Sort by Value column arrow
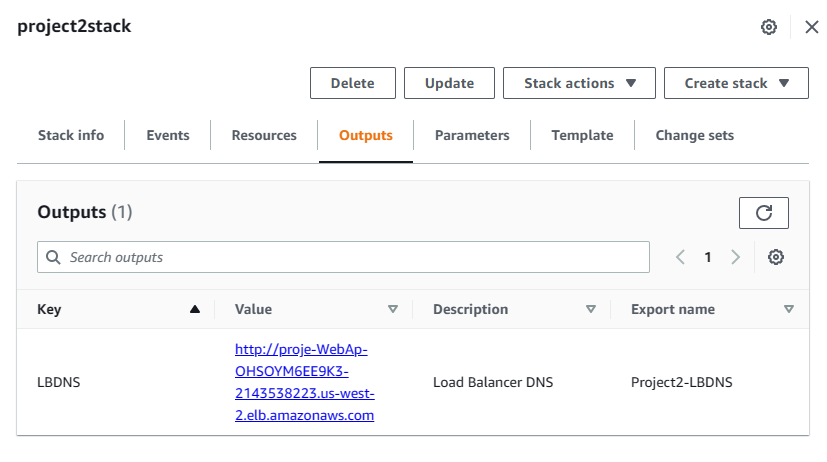This screenshot has width=827, height=462. pos(393,309)
